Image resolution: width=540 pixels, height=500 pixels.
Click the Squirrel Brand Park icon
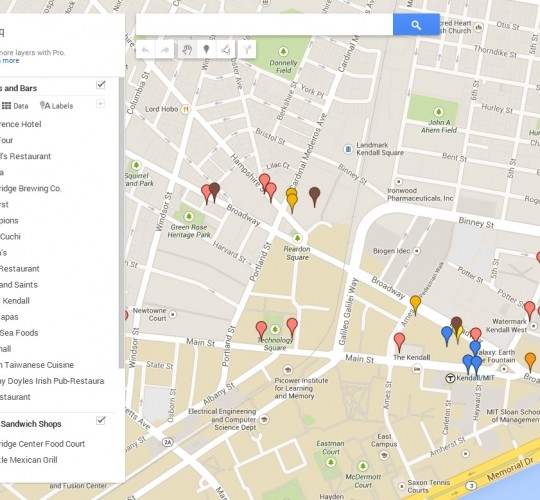[136, 165]
